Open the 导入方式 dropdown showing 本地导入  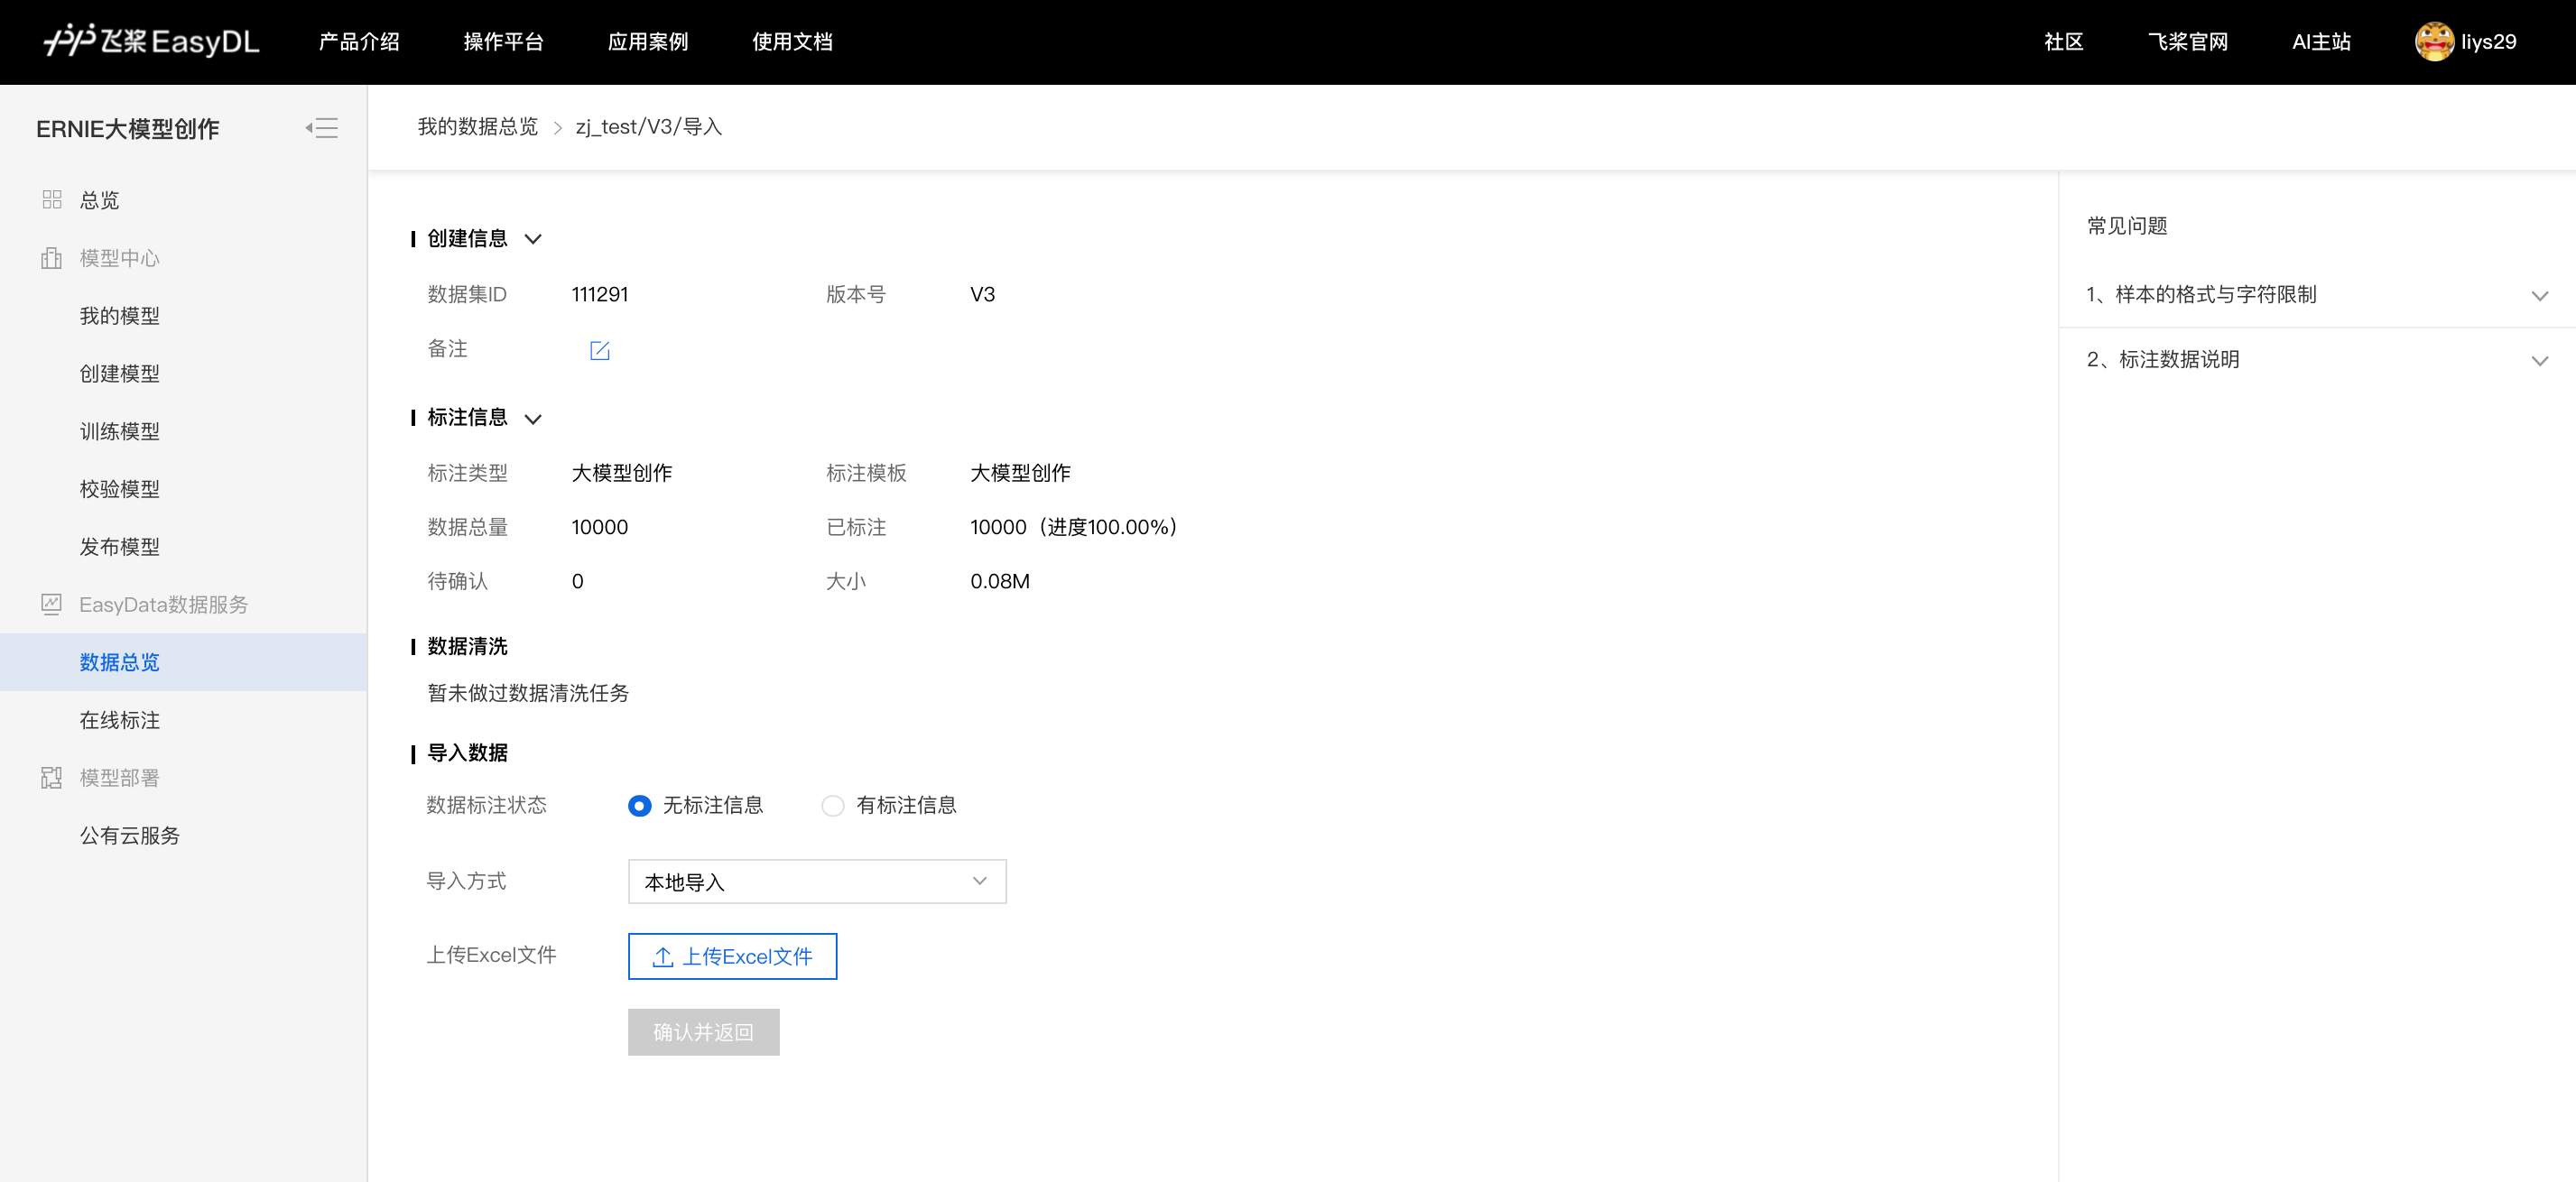[817, 882]
